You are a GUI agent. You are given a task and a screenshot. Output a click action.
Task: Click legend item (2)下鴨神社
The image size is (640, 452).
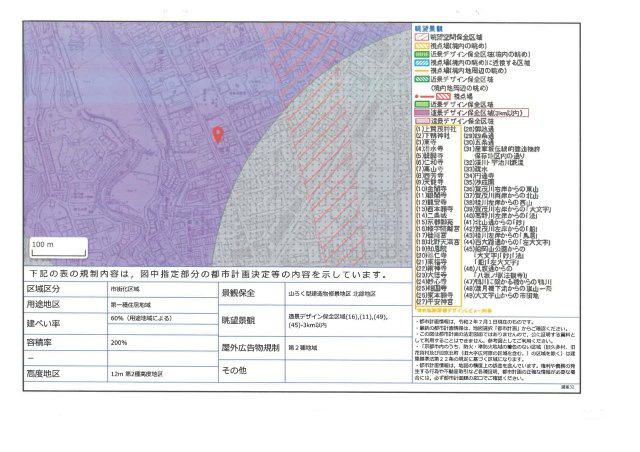[x=433, y=136]
